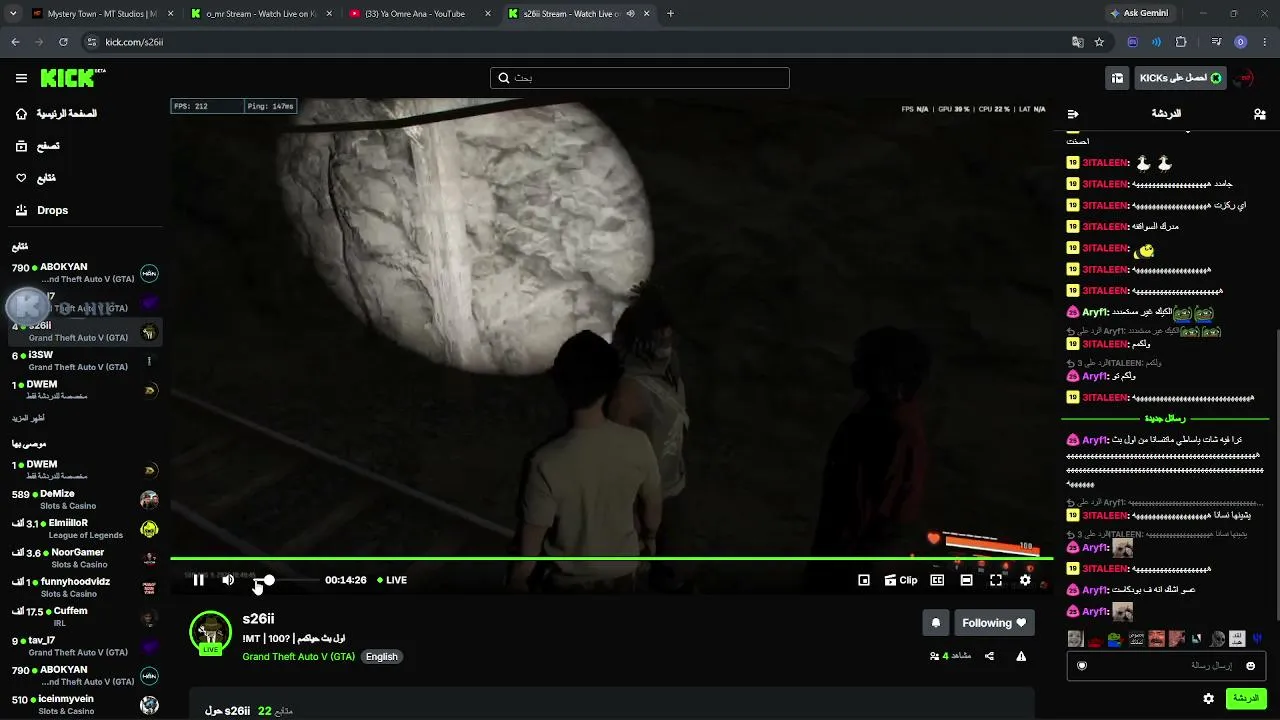The height and width of the screenshot is (720, 1280).
Task: Pause the live stream
Action: [199, 580]
